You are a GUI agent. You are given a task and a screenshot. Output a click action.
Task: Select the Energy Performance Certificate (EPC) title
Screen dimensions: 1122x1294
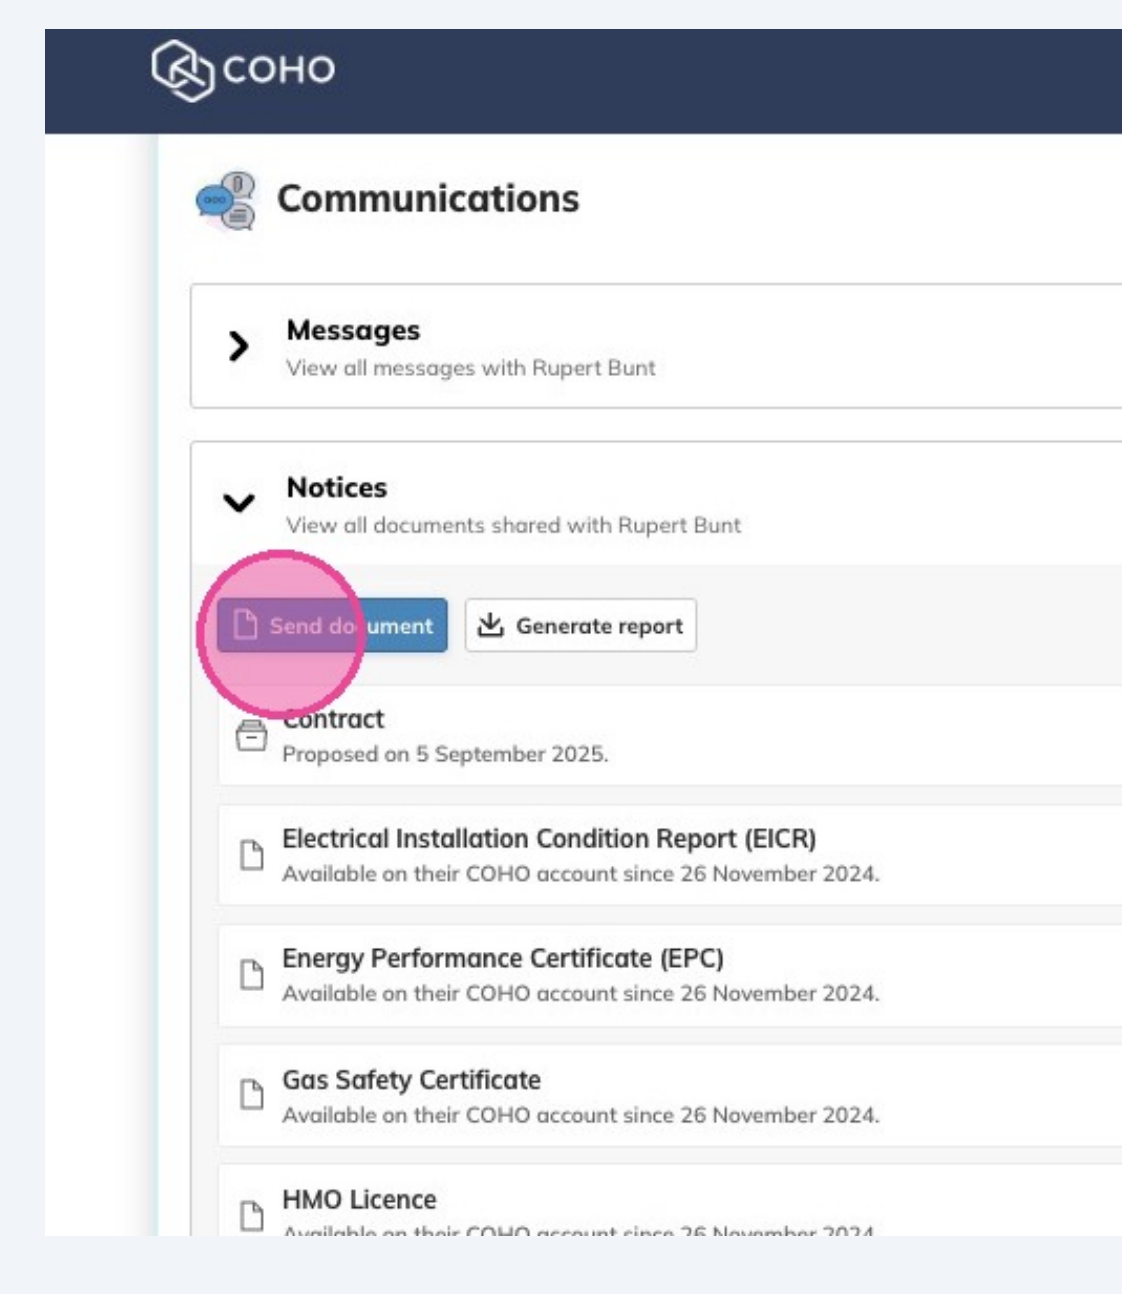tap(502, 958)
